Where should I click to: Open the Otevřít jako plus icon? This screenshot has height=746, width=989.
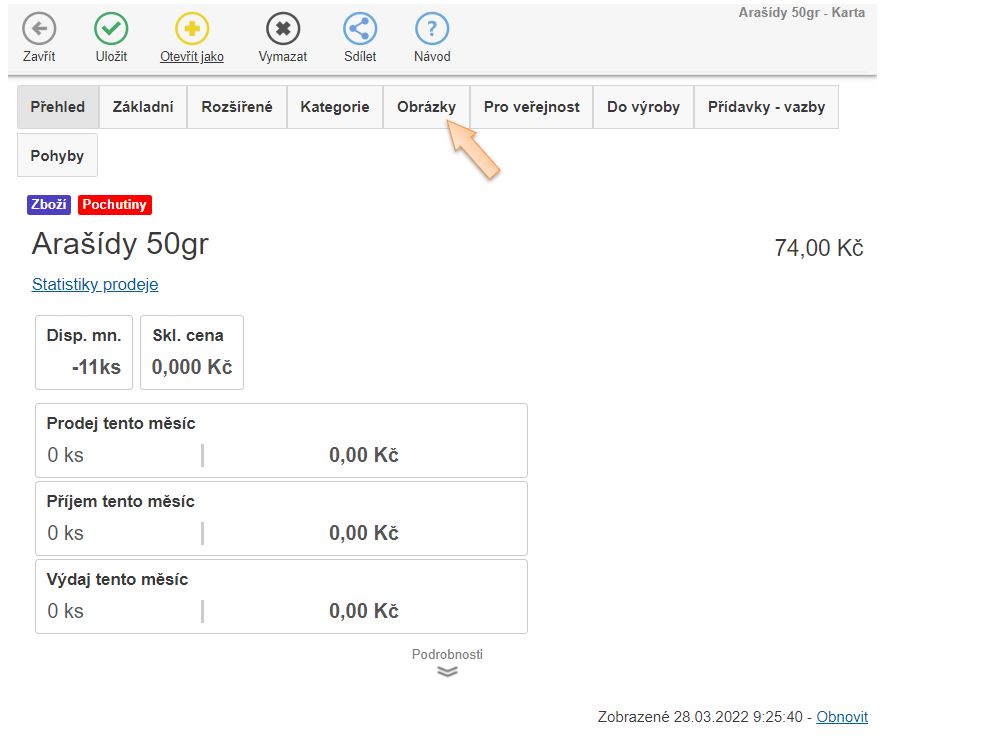(x=192, y=29)
